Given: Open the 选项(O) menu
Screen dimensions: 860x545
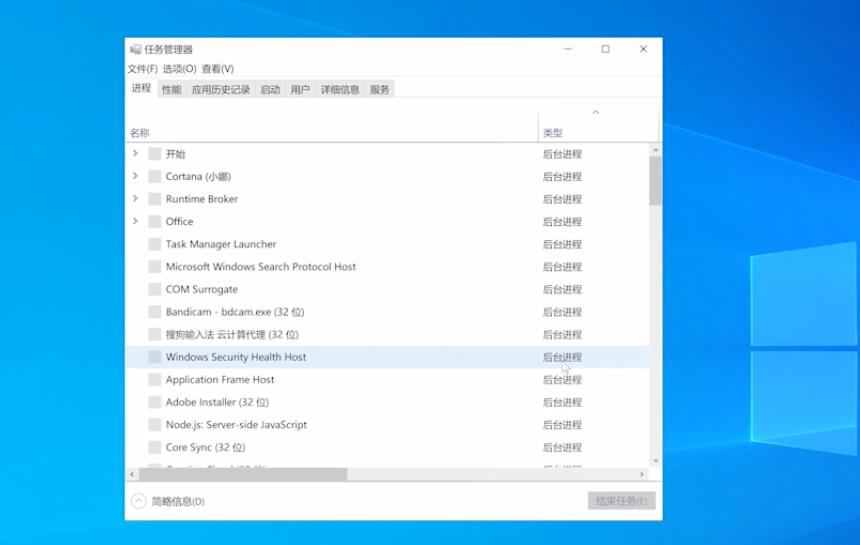Looking at the screenshot, I should pyautogui.click(x=179, y=69).
